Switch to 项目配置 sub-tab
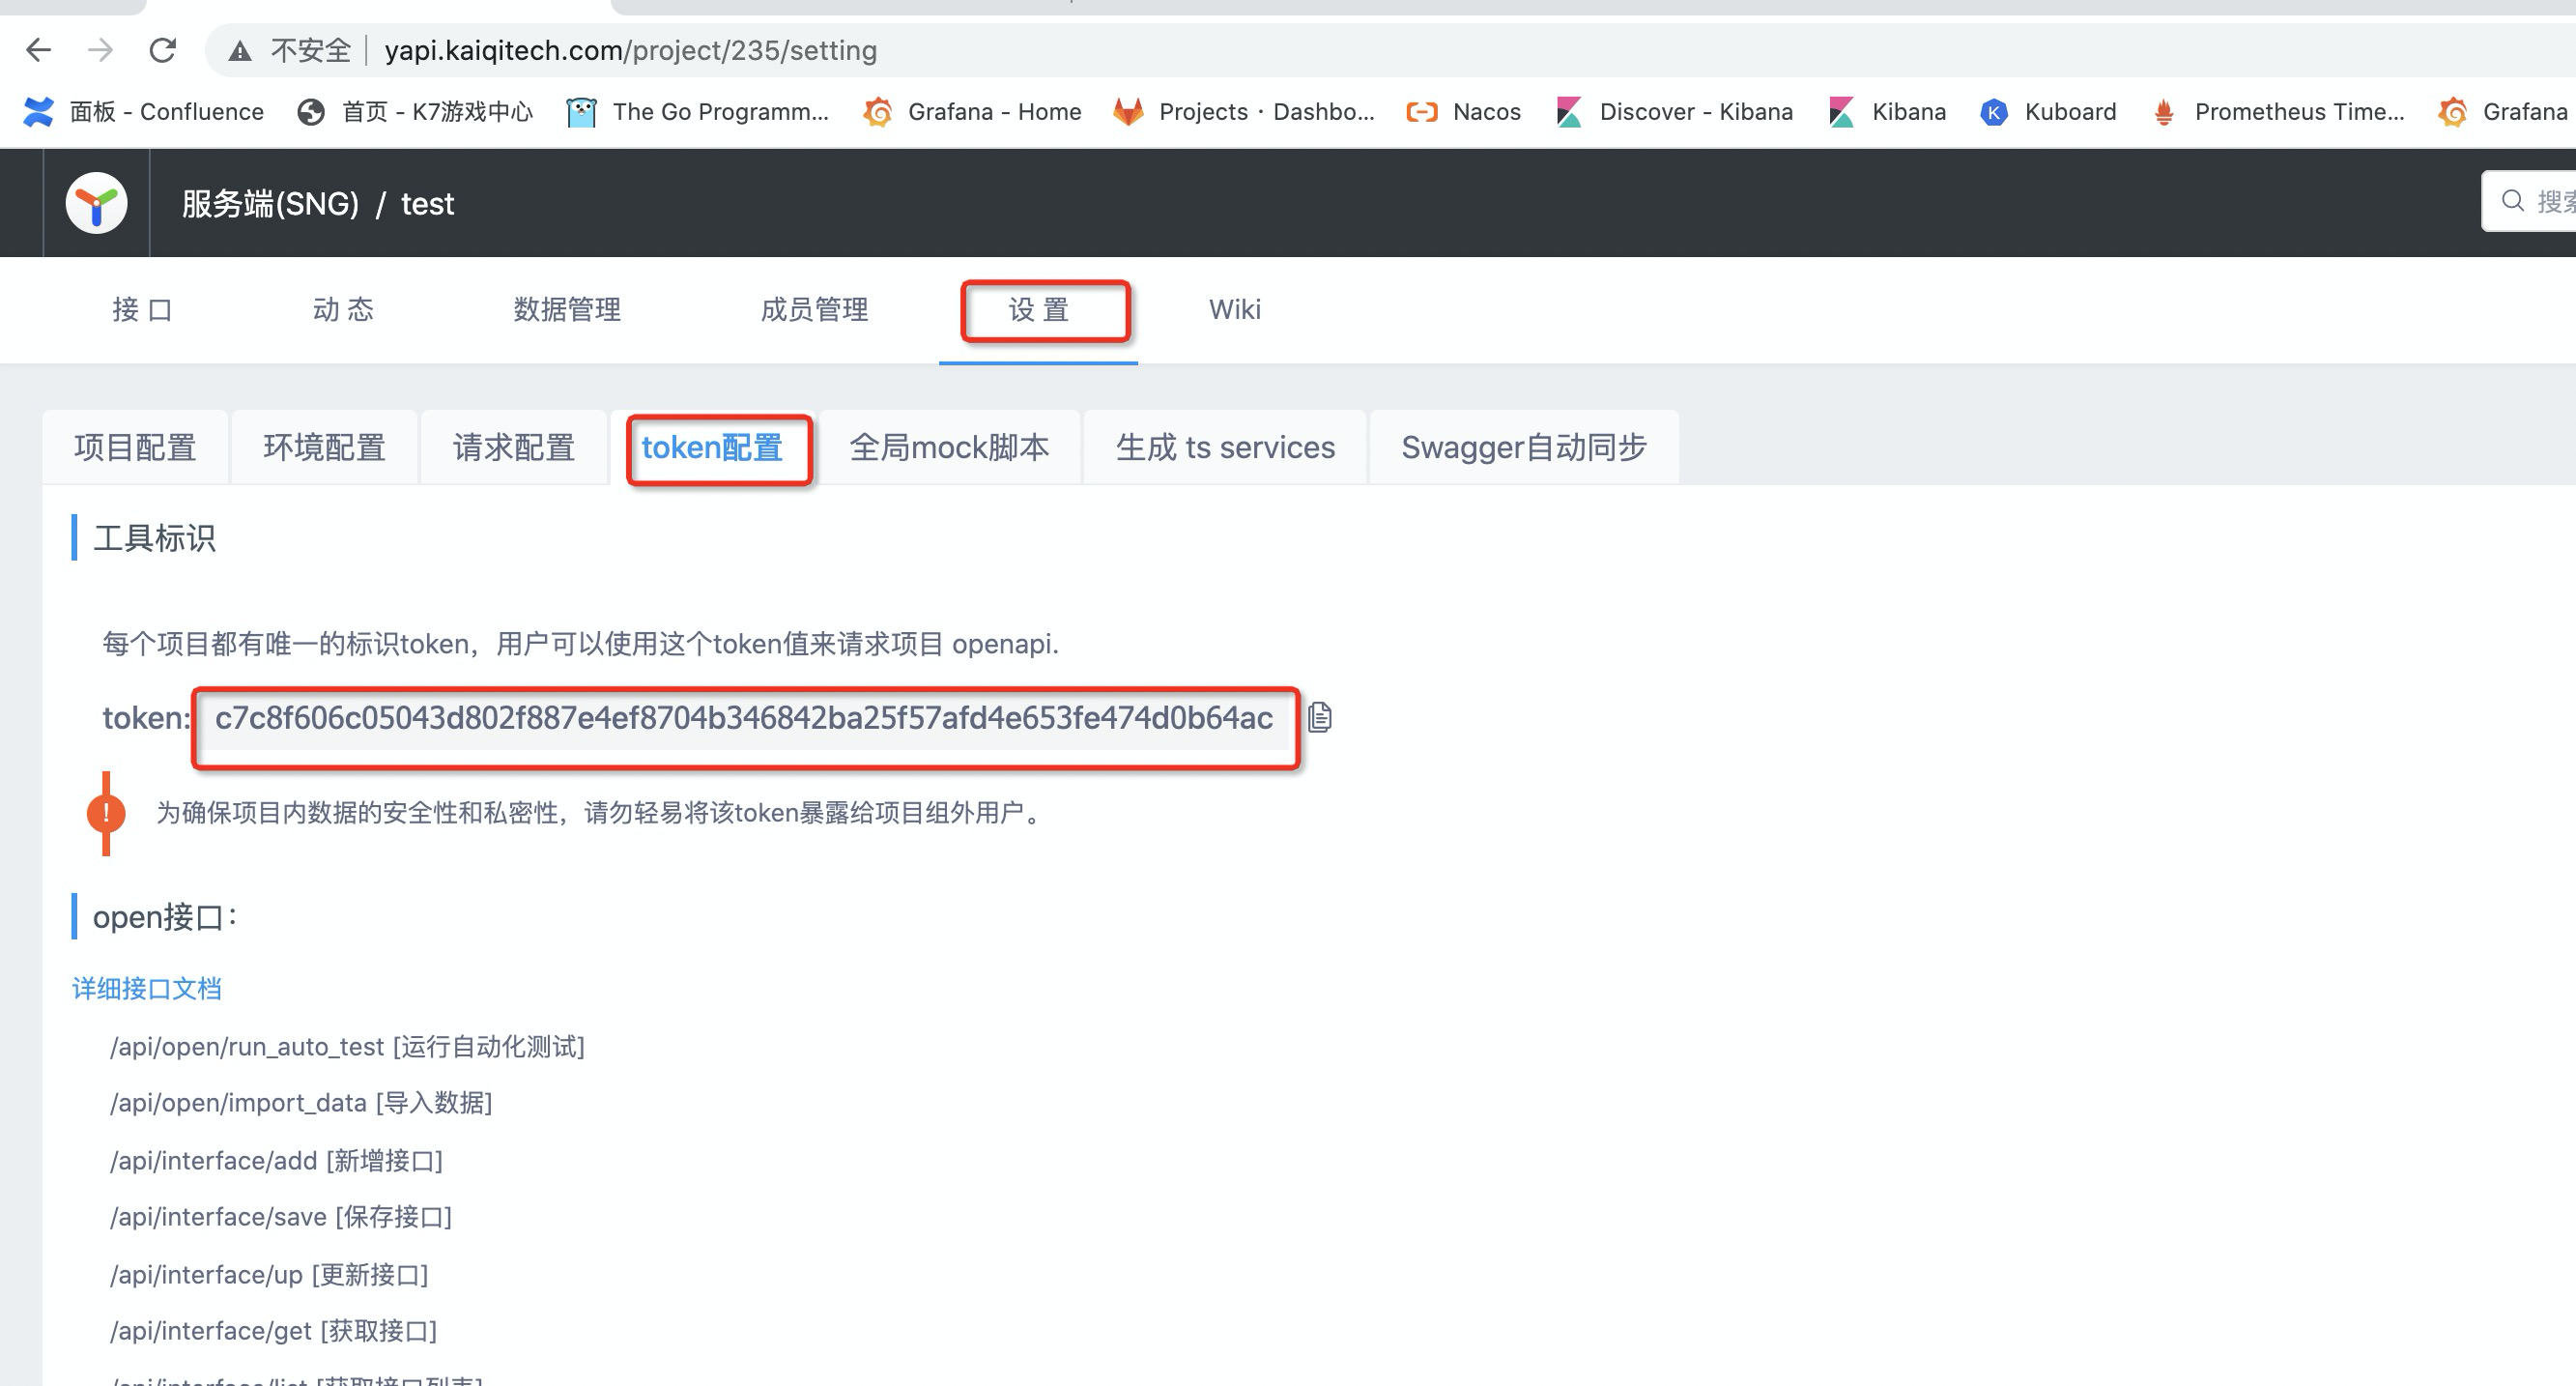This screenshot has width=2576, height=1386. [135, 447]
